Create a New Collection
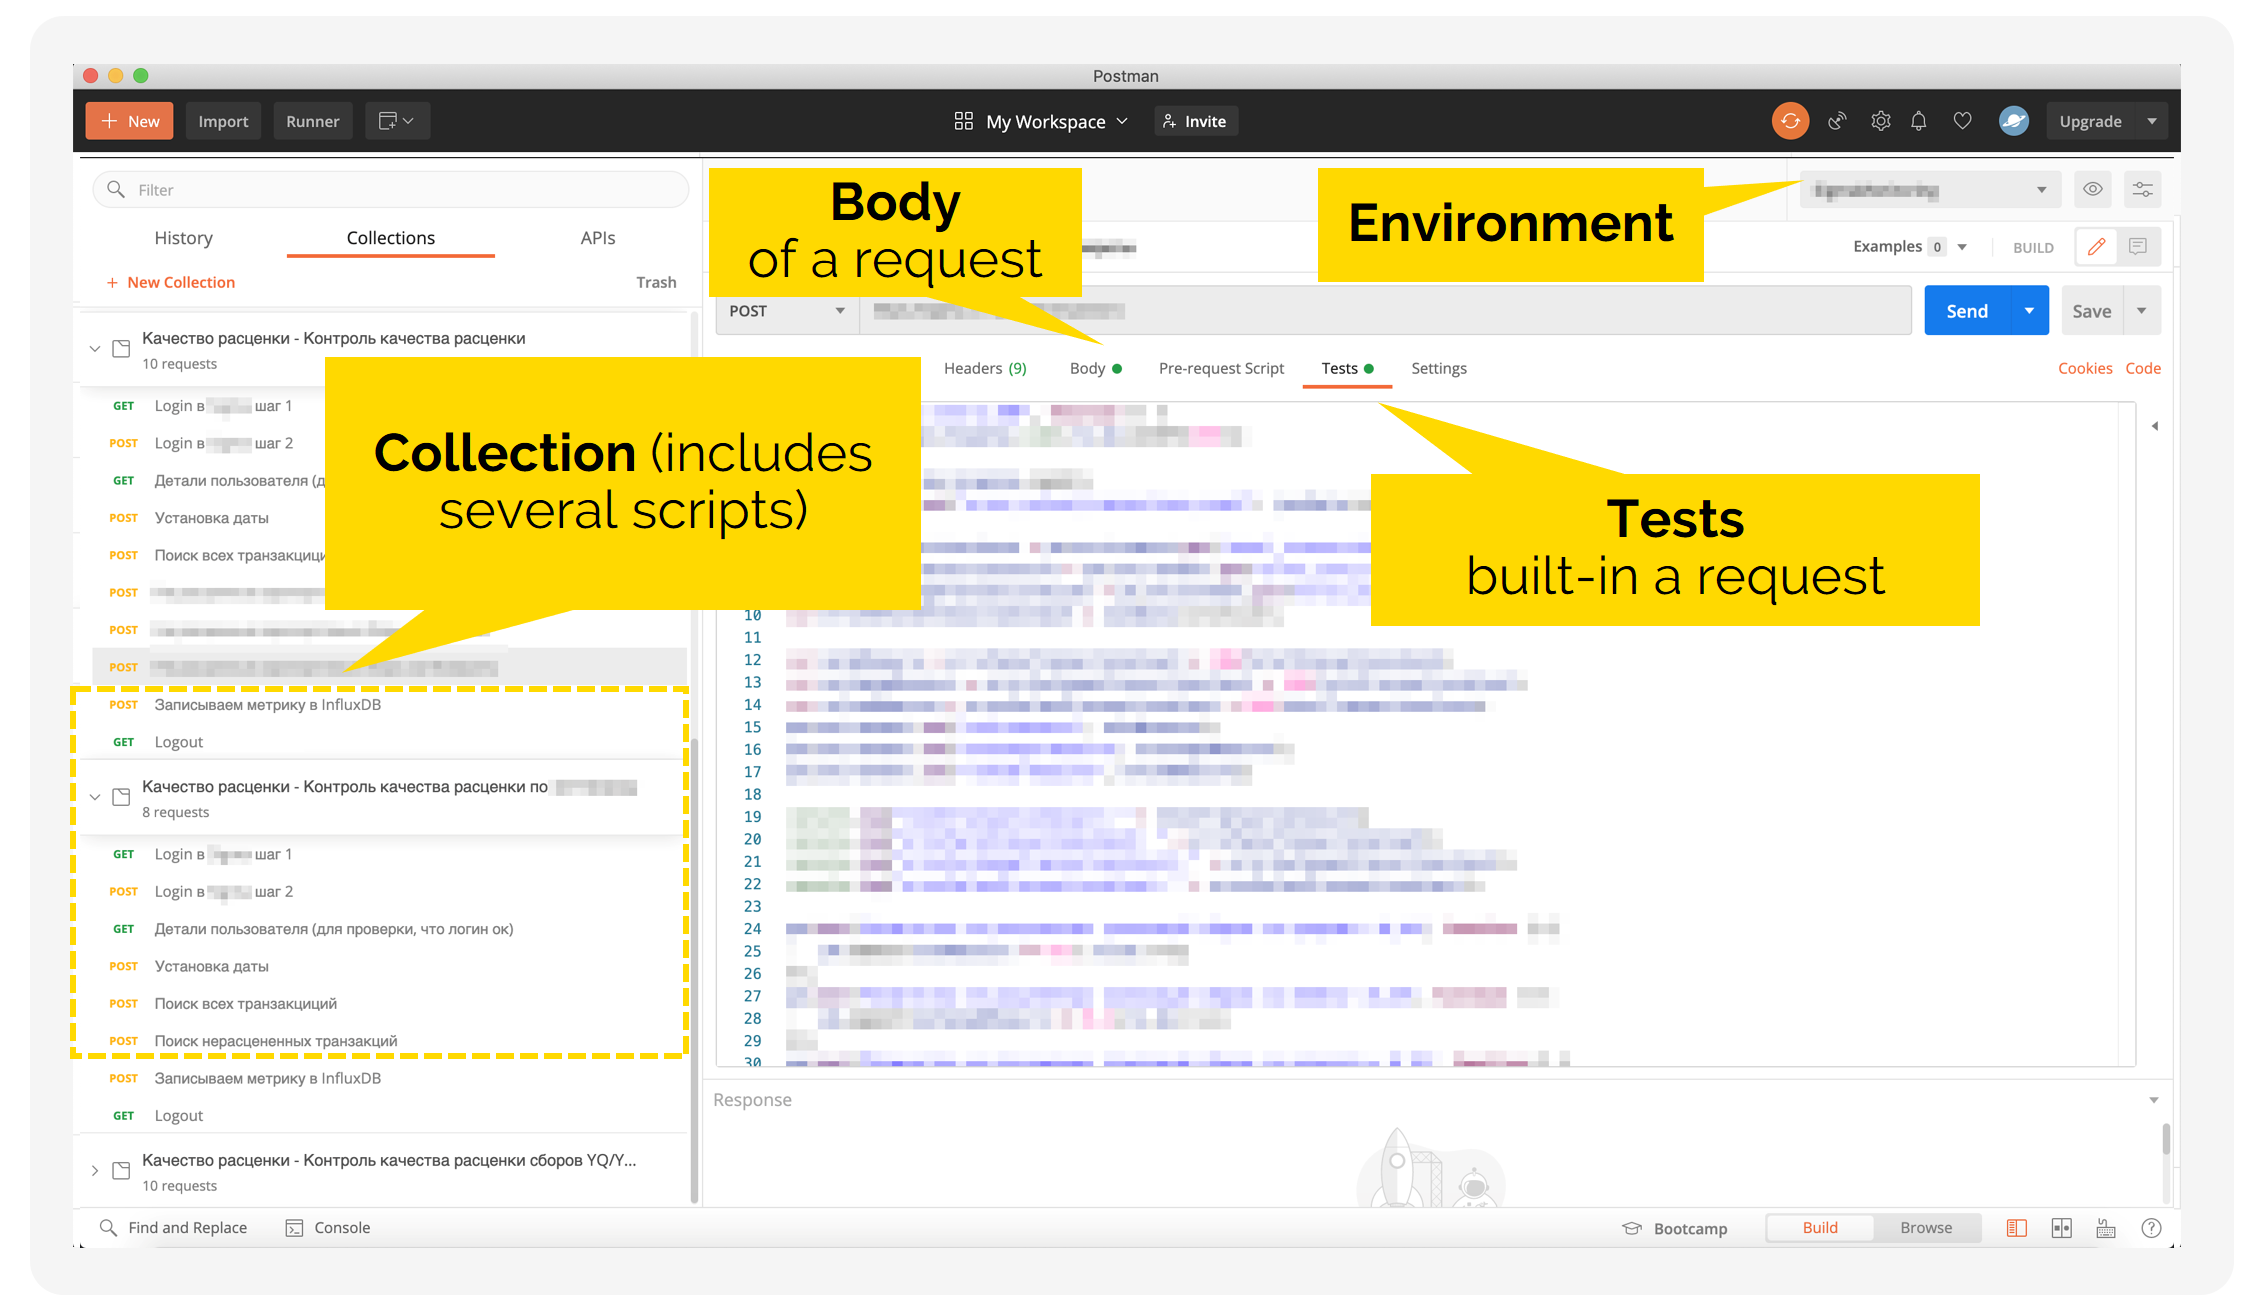 170,282
